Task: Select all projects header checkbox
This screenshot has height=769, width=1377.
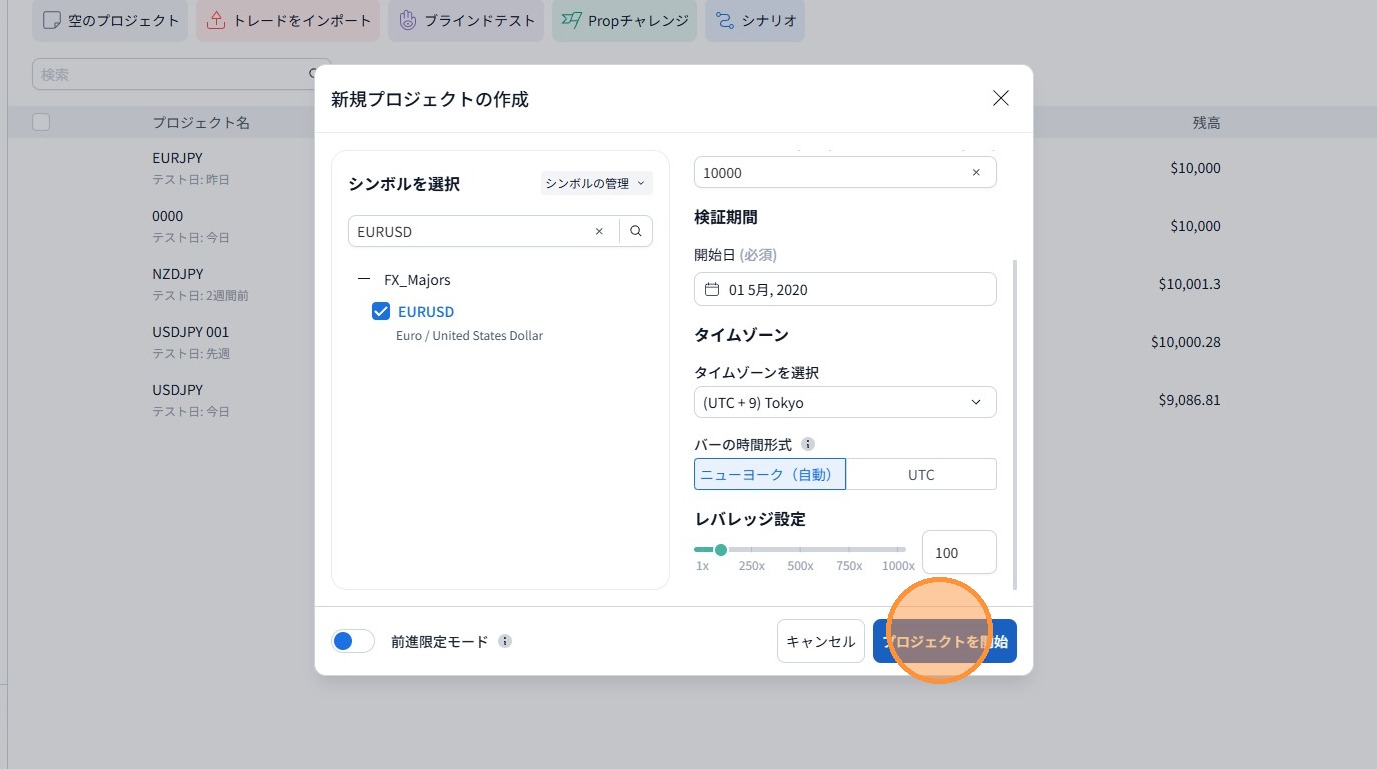Action: [41, 122]
